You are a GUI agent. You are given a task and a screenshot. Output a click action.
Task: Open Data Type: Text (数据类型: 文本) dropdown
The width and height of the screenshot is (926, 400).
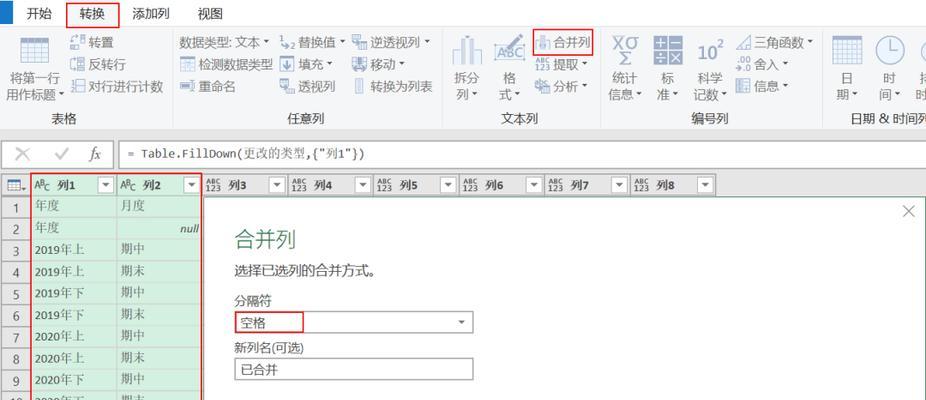click(224, 42)
